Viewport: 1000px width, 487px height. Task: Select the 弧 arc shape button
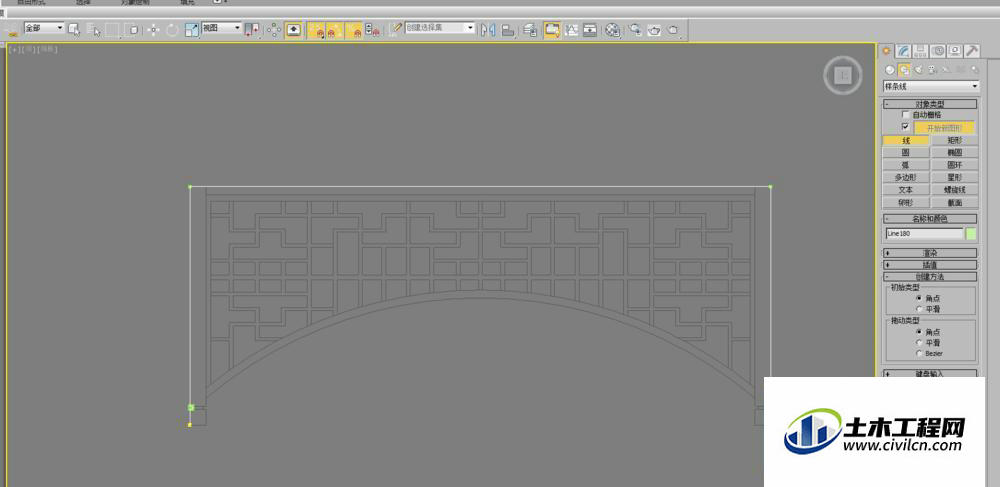(x=906, y=165)
